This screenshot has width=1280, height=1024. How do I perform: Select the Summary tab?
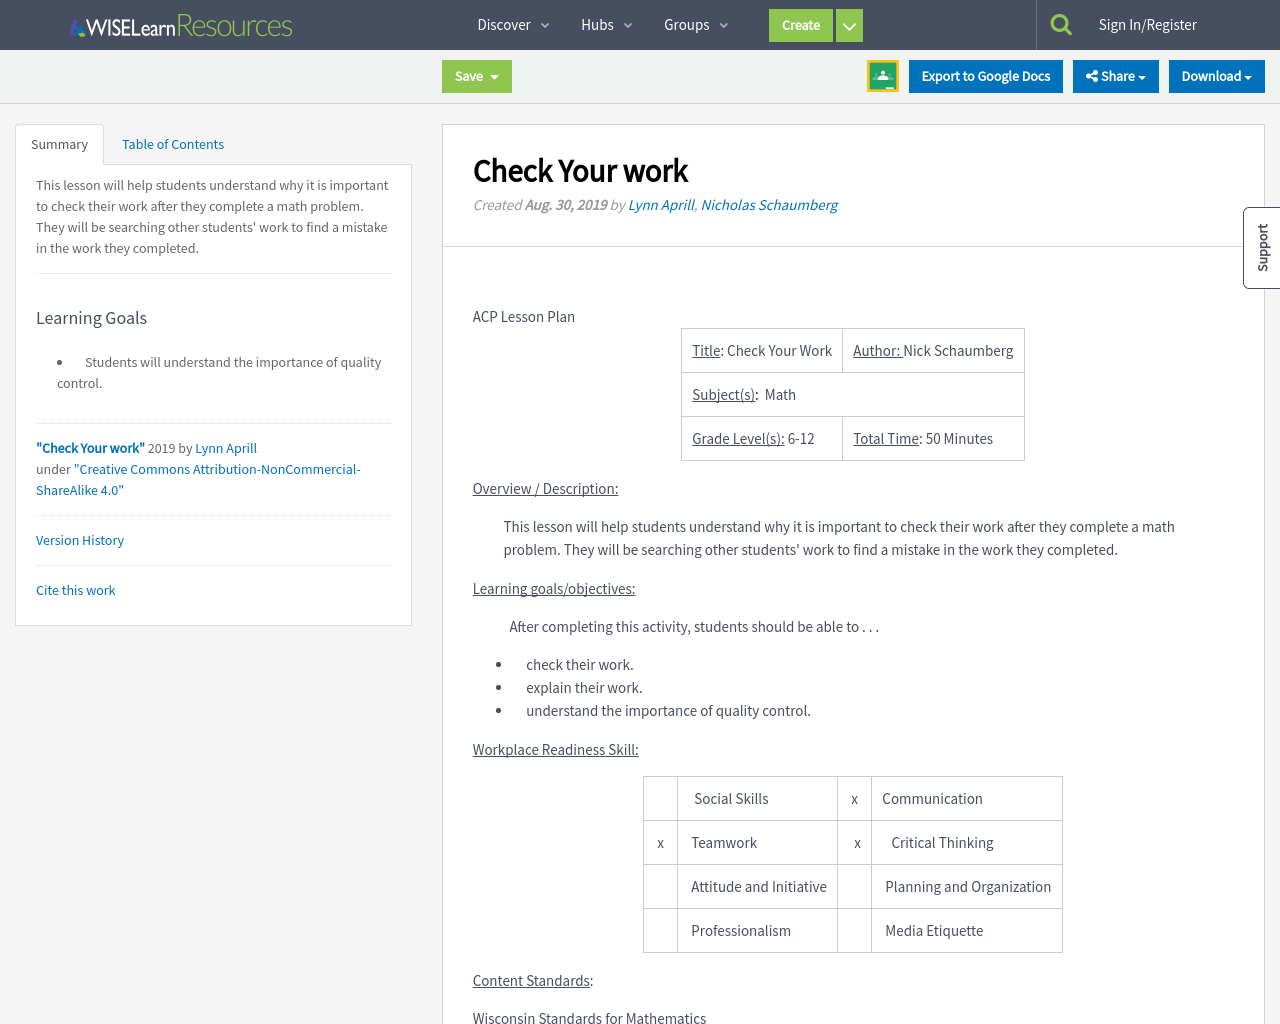(x=59, y=144)
